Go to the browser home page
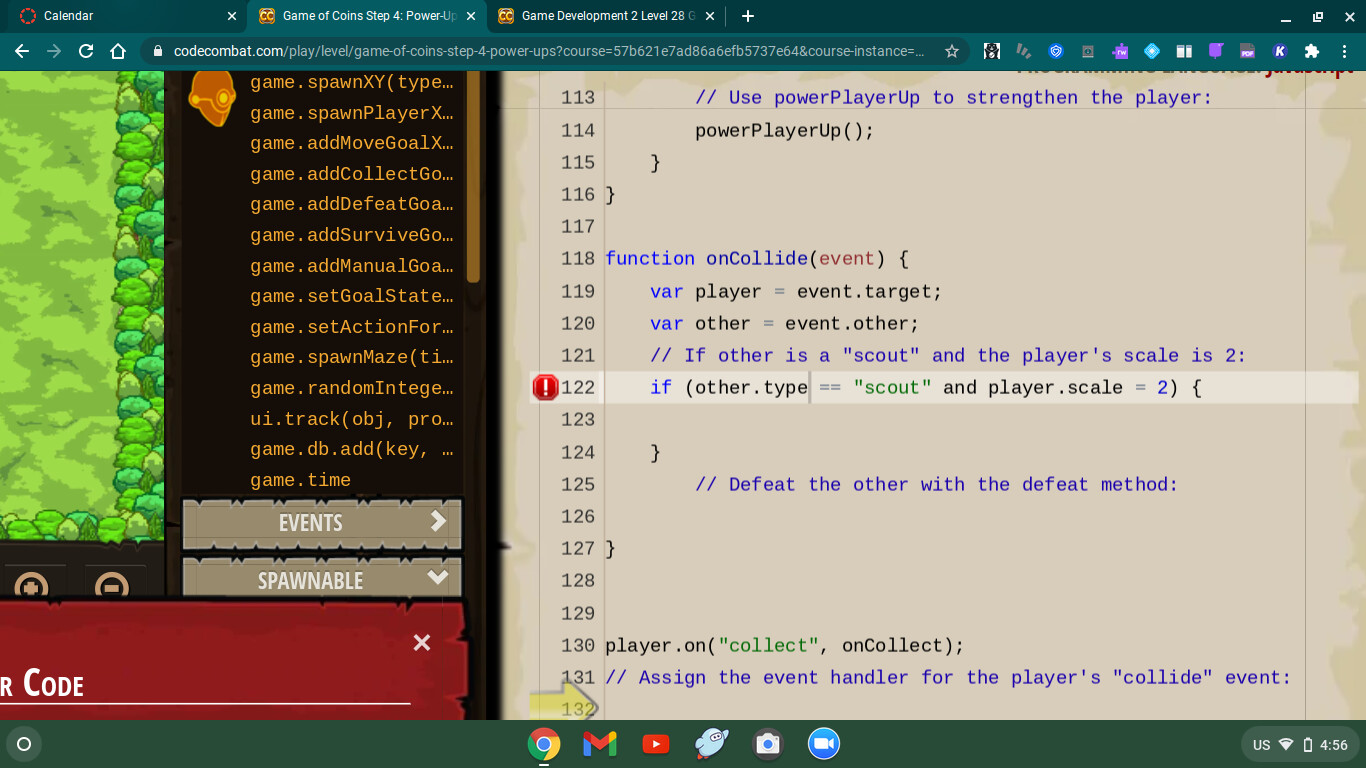 click(118, 51)
